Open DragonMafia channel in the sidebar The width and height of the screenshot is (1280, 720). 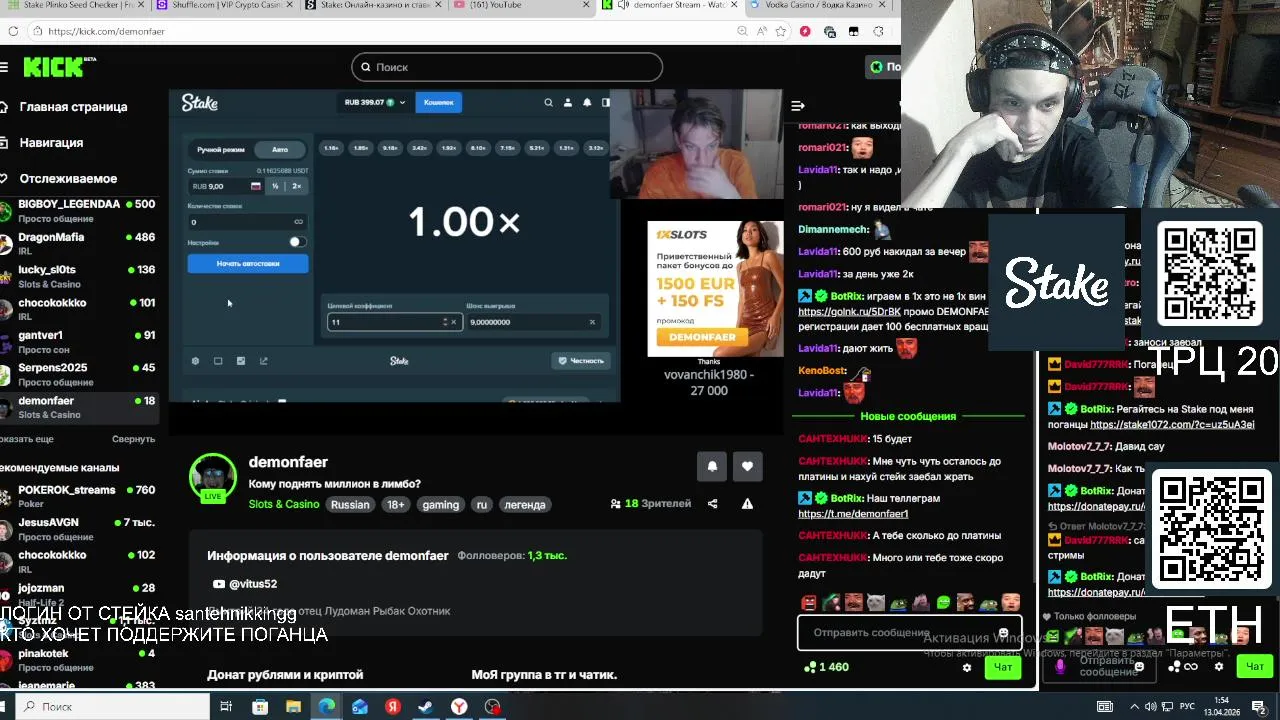[80, 243]
